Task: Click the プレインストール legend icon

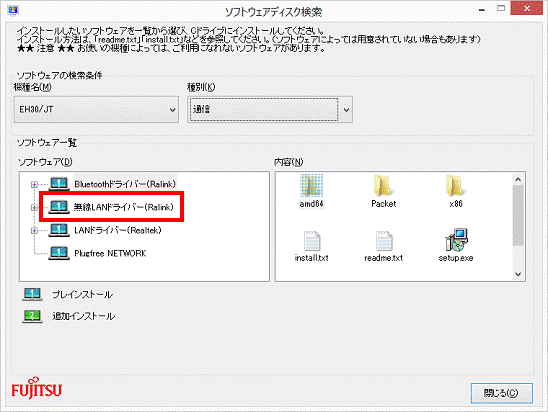Action: (x=32, y=294)
